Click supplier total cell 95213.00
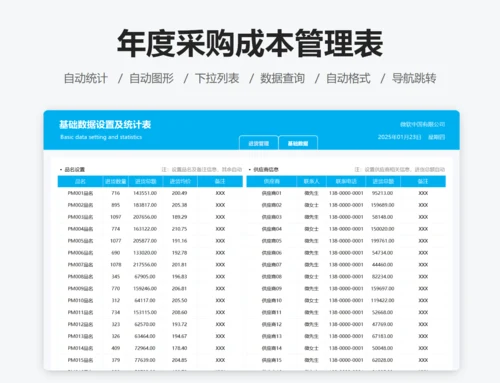This screenshot has height=383, width=500. pos(383,193)
